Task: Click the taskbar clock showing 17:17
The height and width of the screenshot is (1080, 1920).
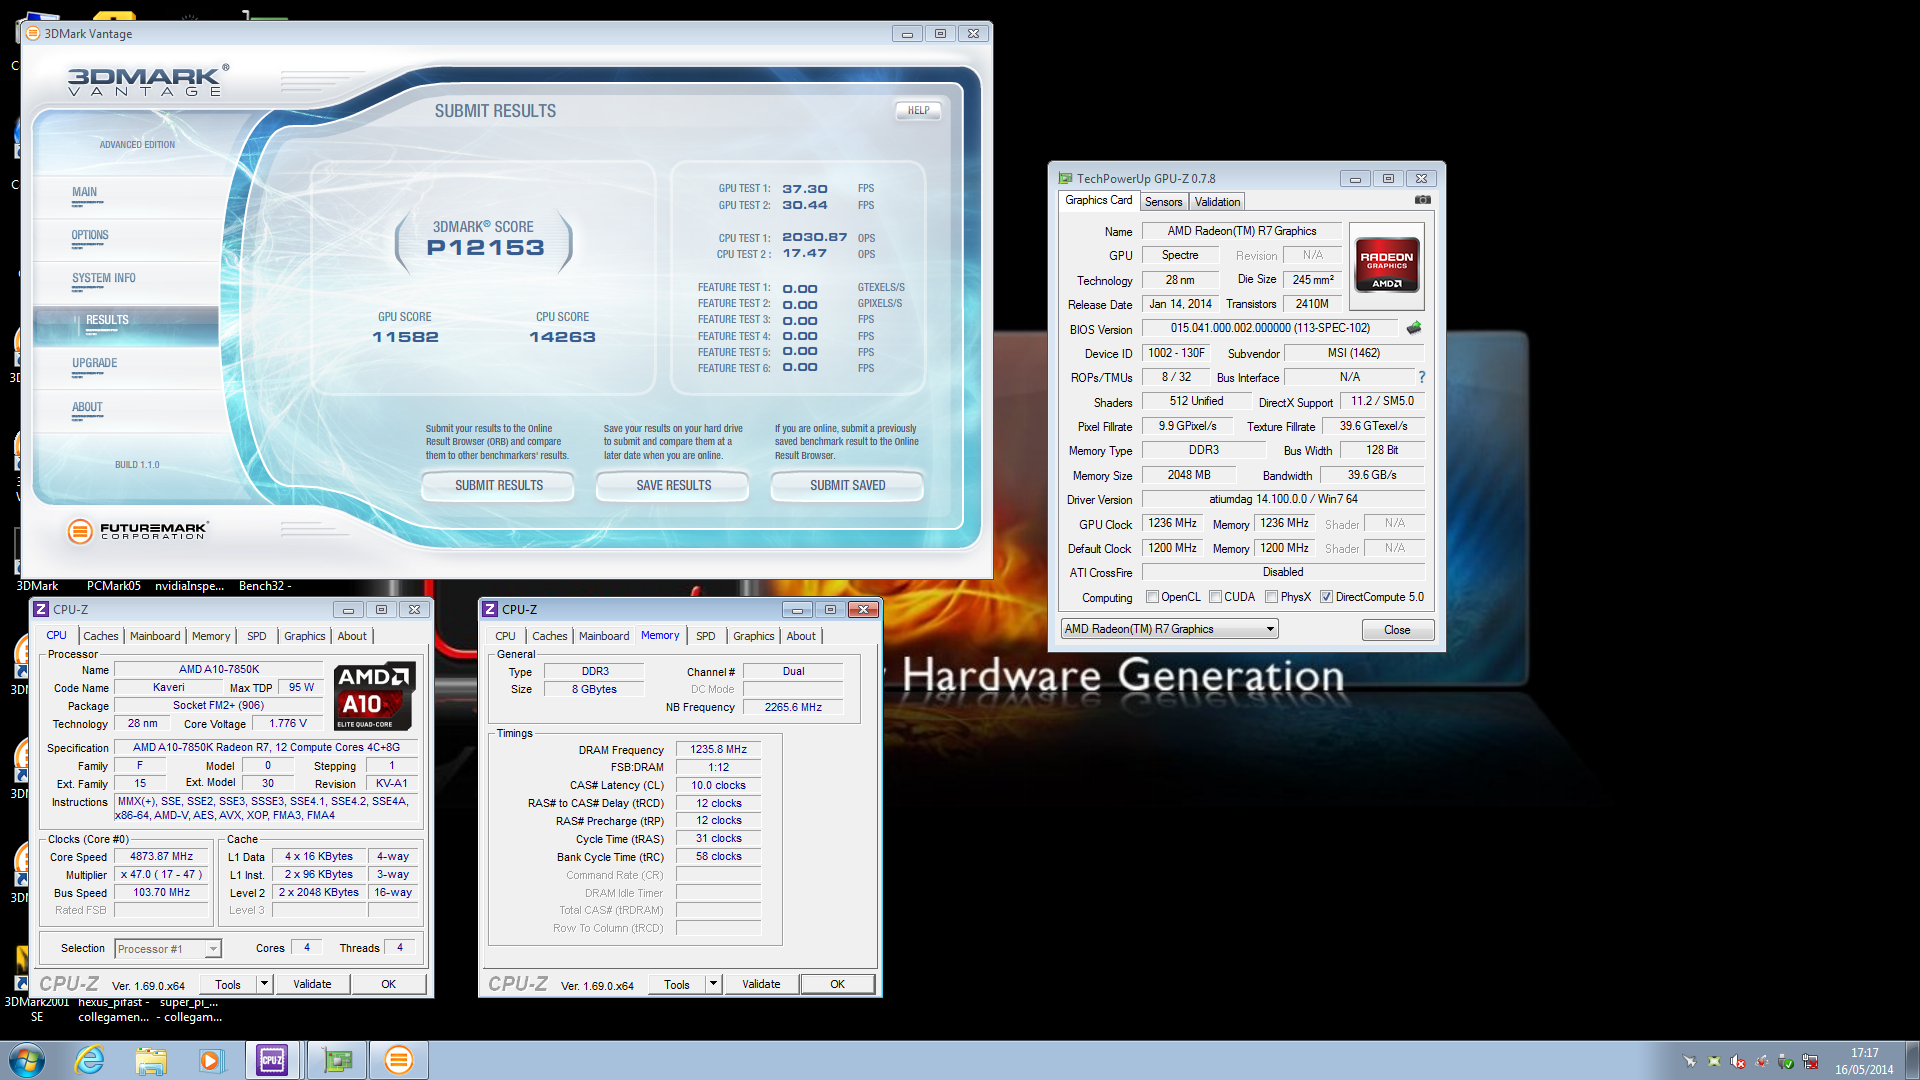Action: point(1864,1061)
